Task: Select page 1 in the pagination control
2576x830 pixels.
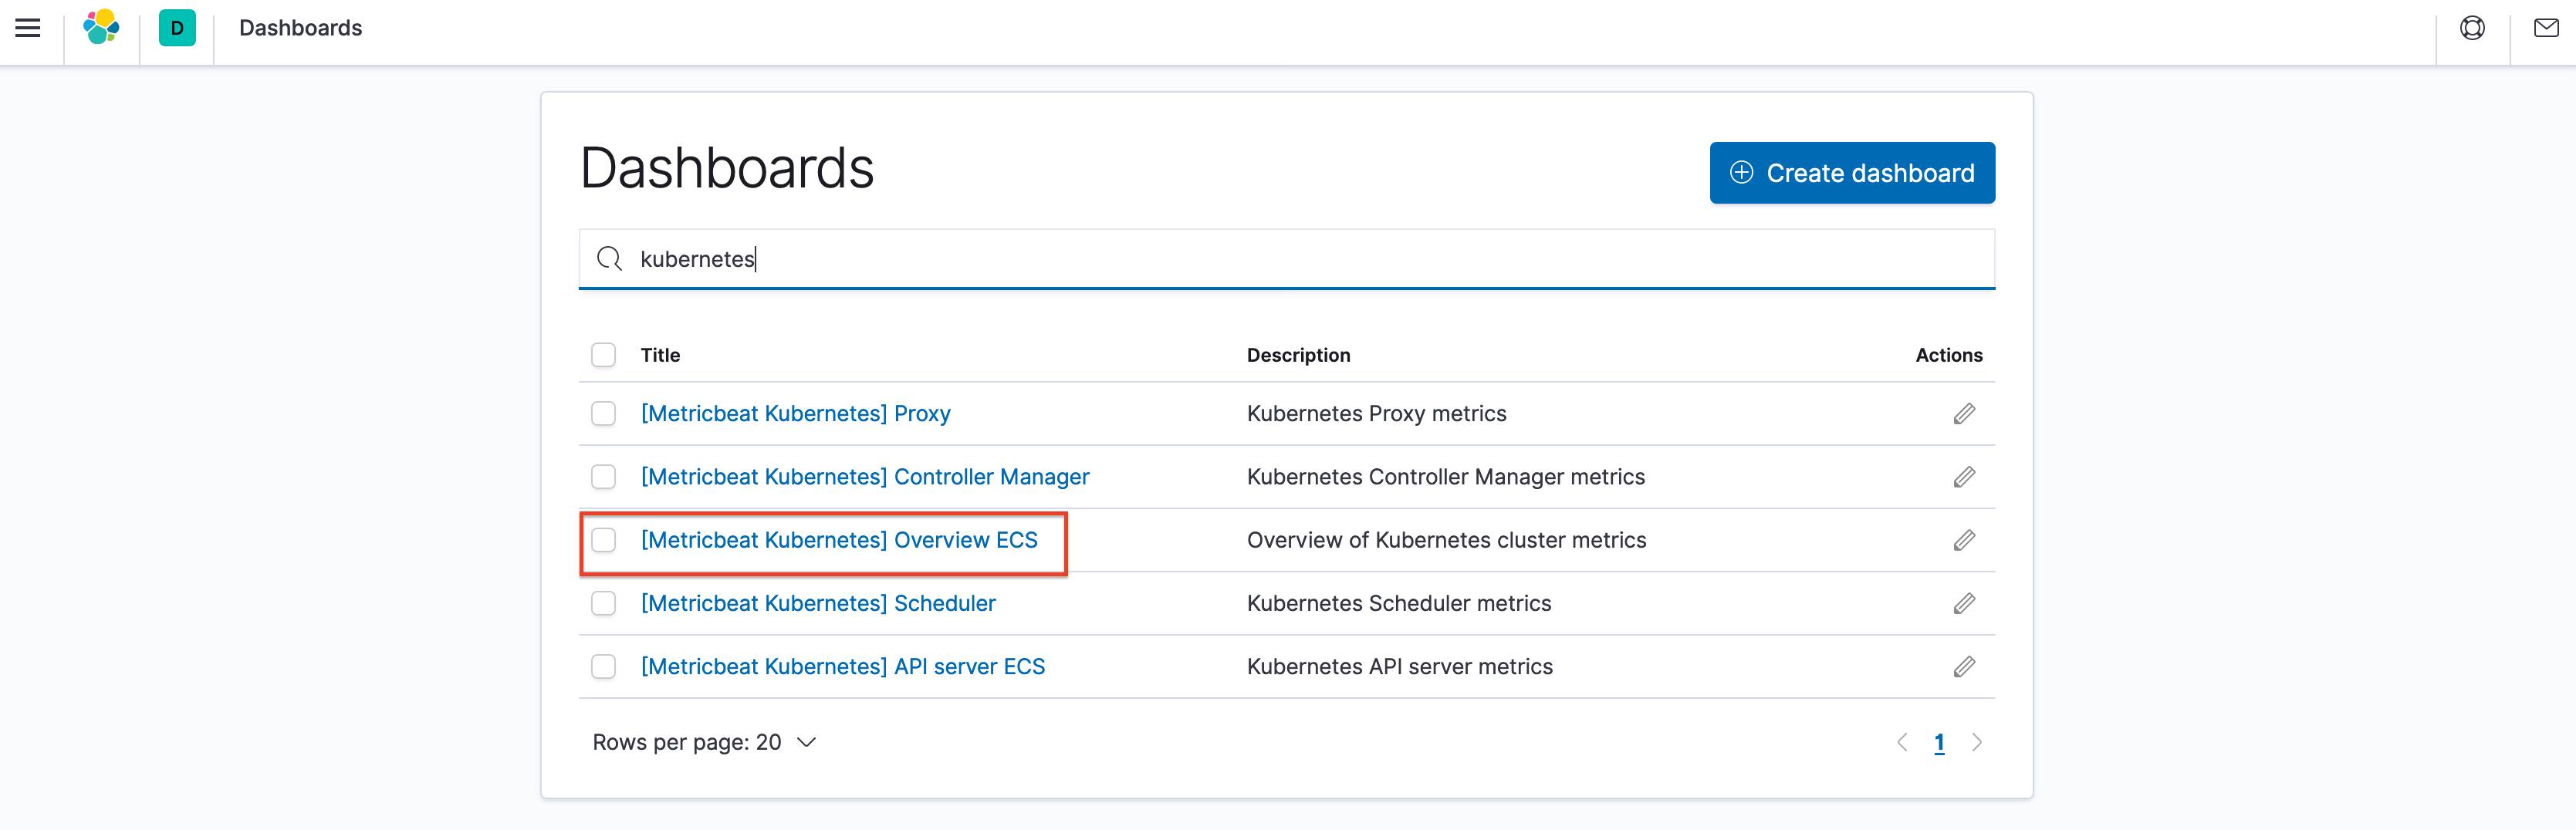Action: coord(1939,742)
